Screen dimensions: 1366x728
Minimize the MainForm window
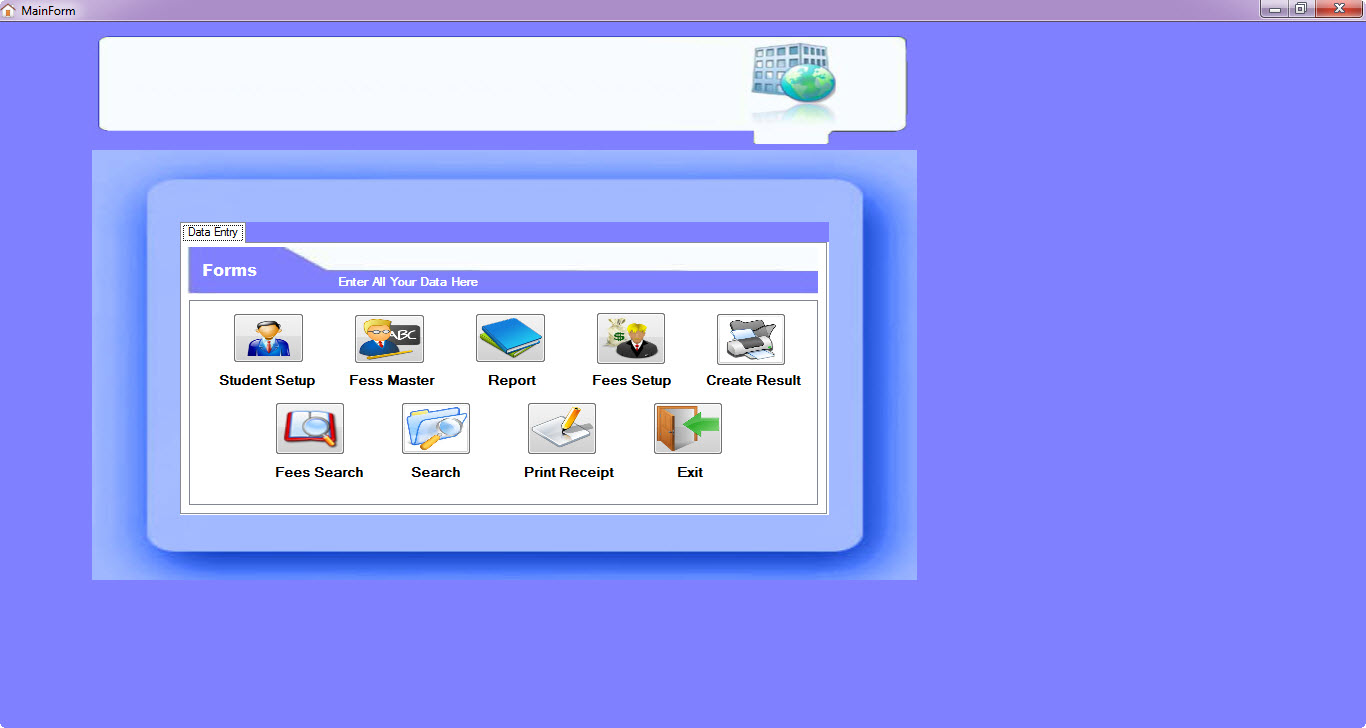1274,9
